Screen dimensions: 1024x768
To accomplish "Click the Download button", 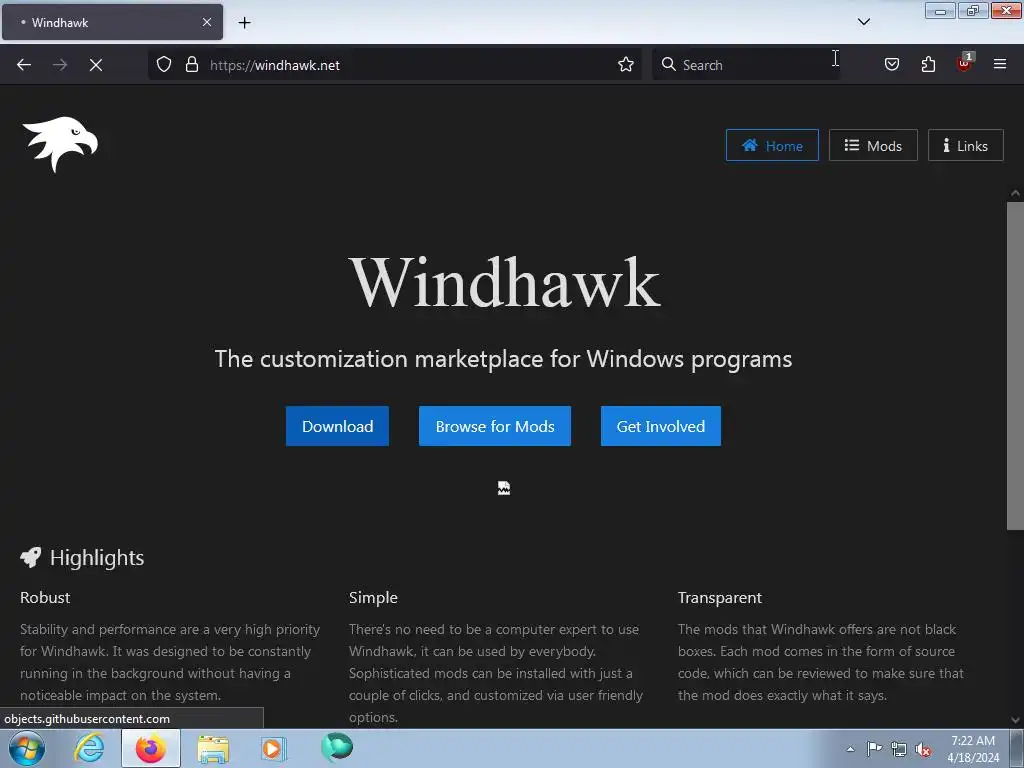I will click(337, 426).
